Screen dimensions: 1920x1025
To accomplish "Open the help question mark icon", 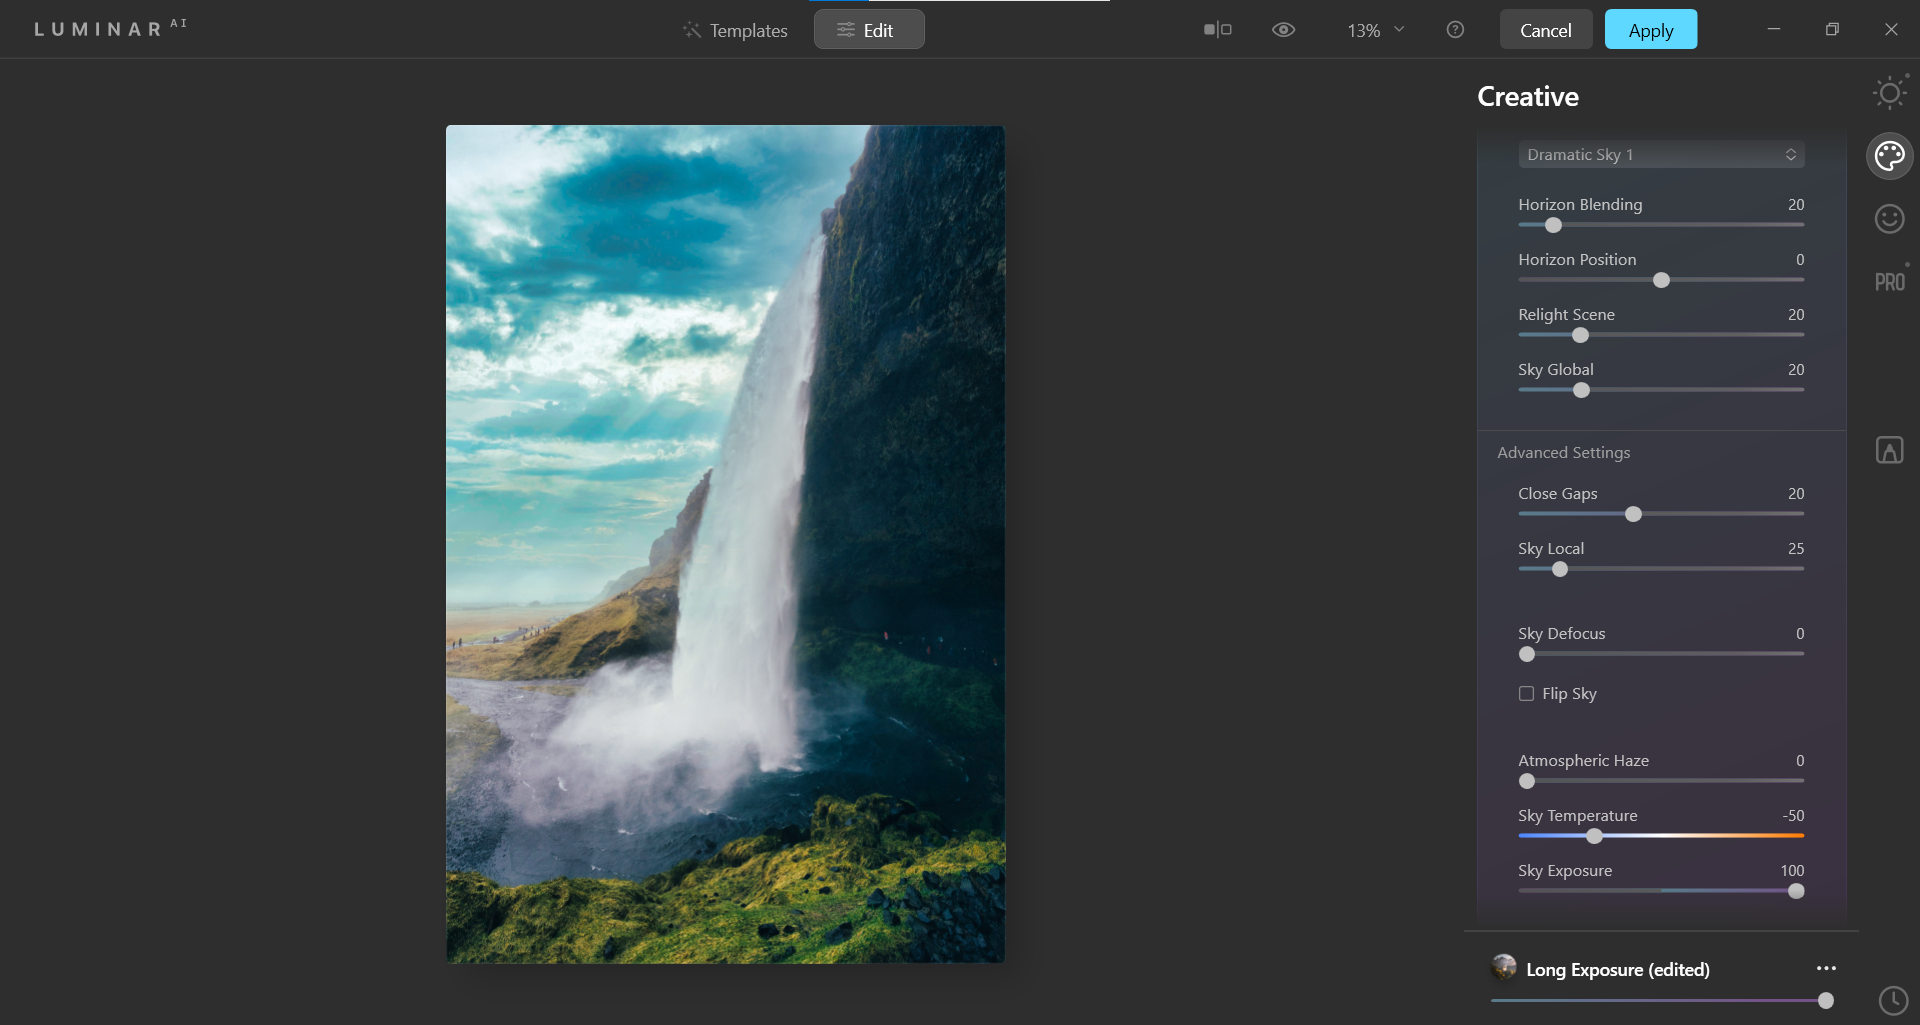I will click(1455, 30).
